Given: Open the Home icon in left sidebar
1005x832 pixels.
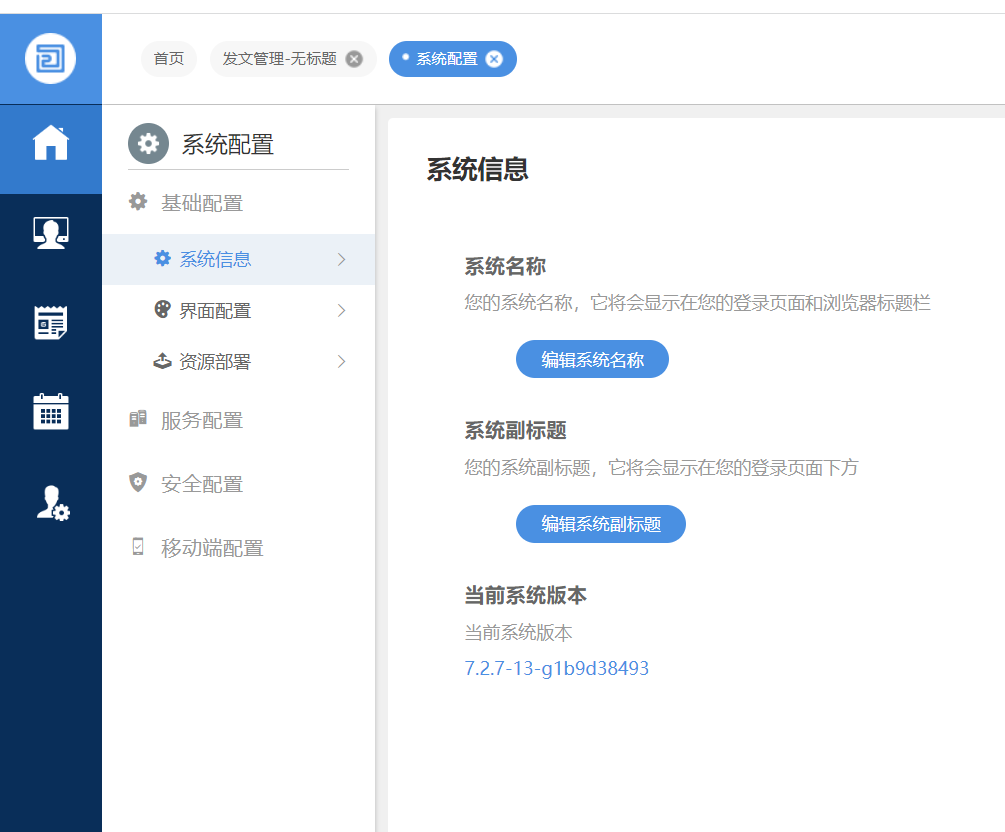Looking at the screenshot, I should pos(51,142).
